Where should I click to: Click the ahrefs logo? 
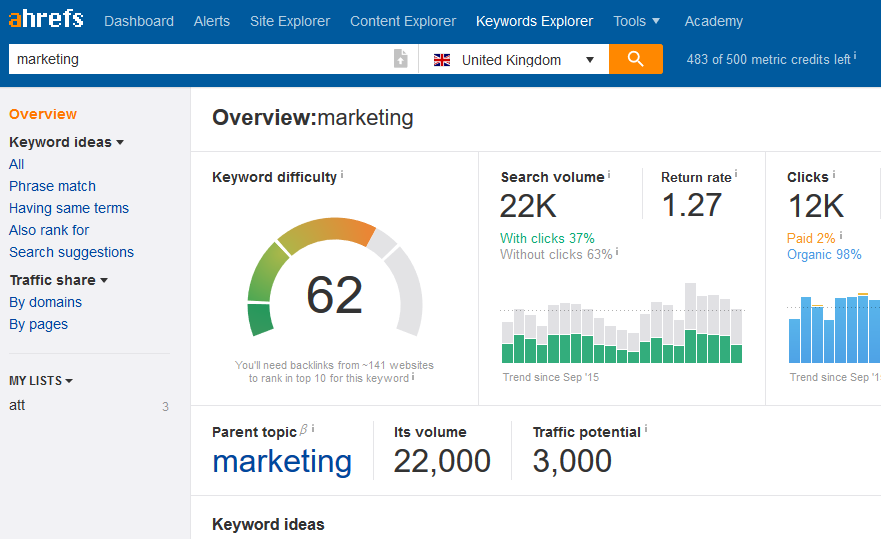coord(46,20)
